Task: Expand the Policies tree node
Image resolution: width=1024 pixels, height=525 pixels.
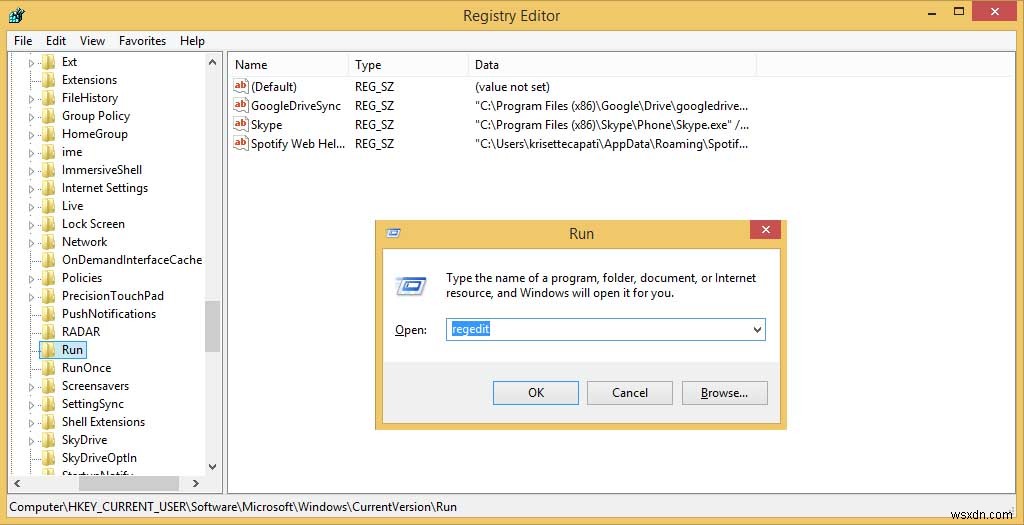Action: [31, 279]
